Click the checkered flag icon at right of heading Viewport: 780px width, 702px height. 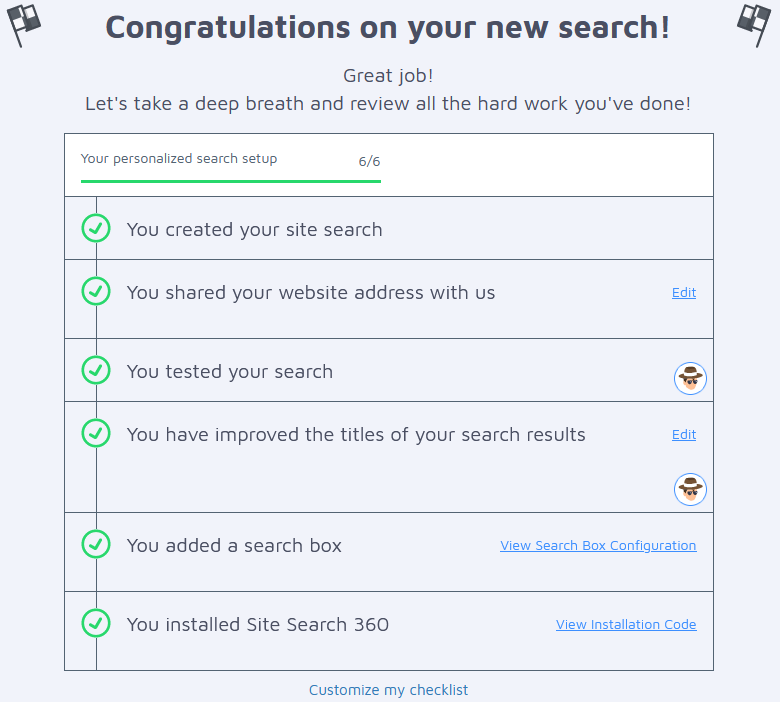[x=754, y=25]
